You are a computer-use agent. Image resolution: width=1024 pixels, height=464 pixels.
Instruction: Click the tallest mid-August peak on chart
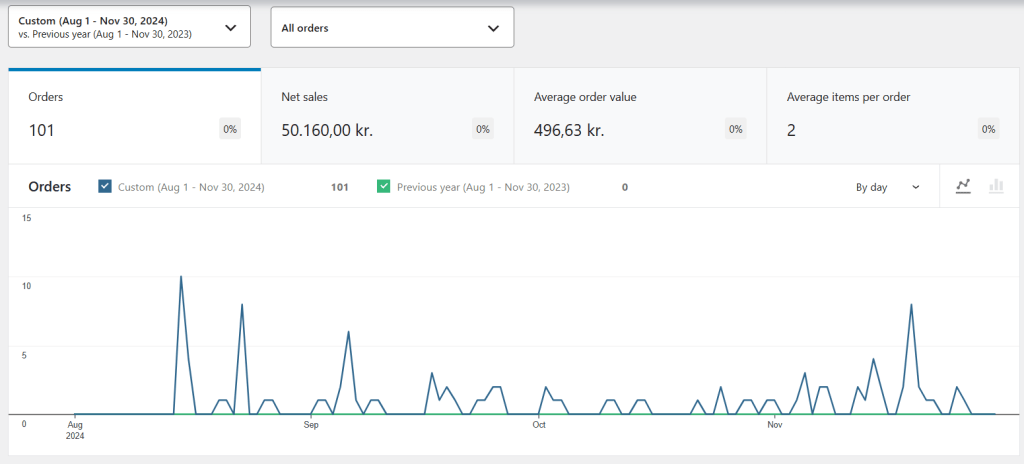(181, 277)
